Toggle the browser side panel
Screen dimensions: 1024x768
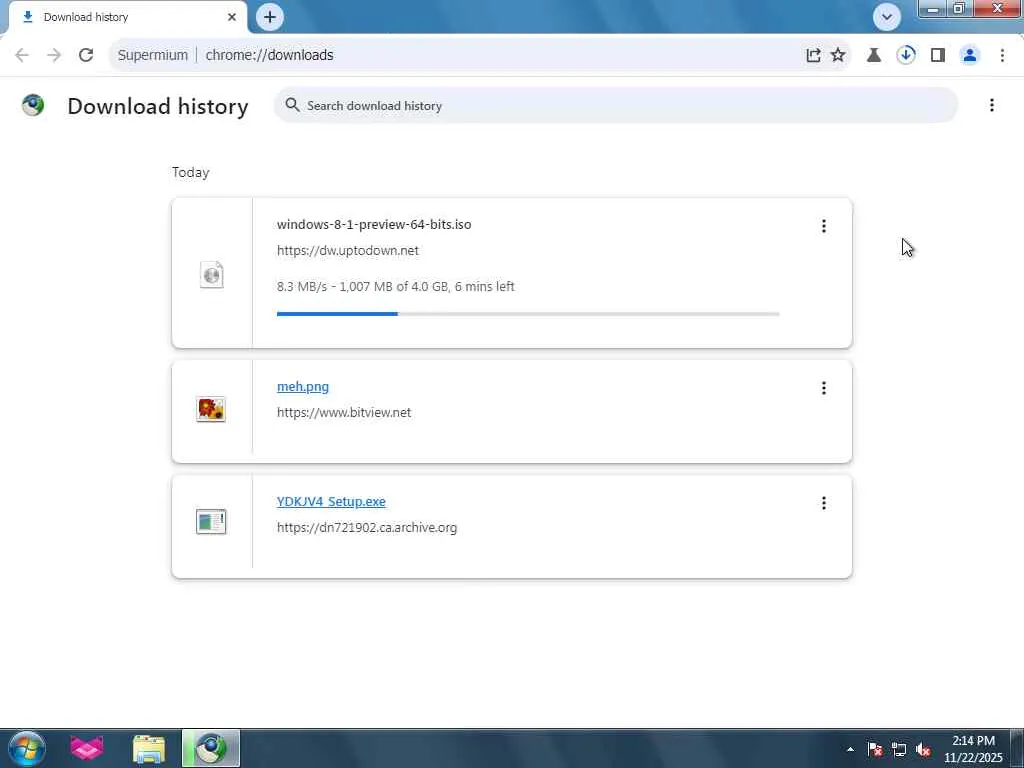point(938,55)
